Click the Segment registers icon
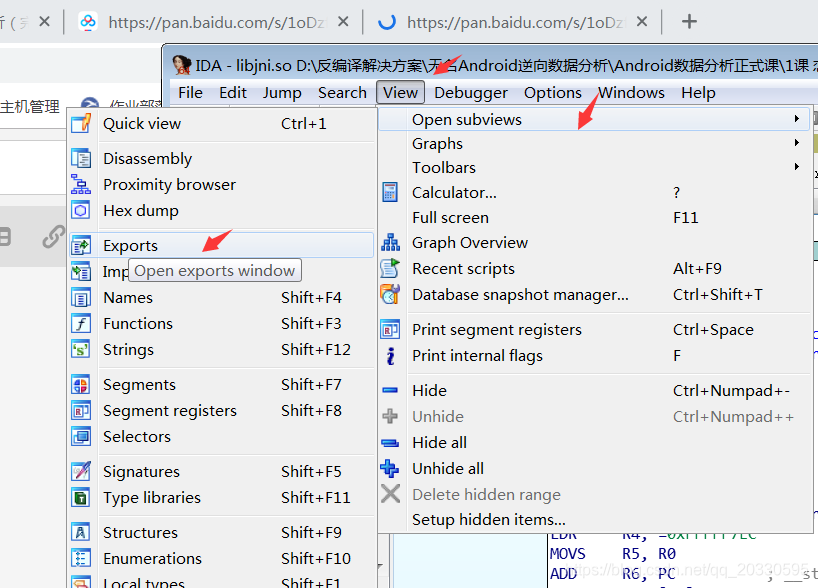Viewport: 818px width, 588px height. click(x=81, y=411)
